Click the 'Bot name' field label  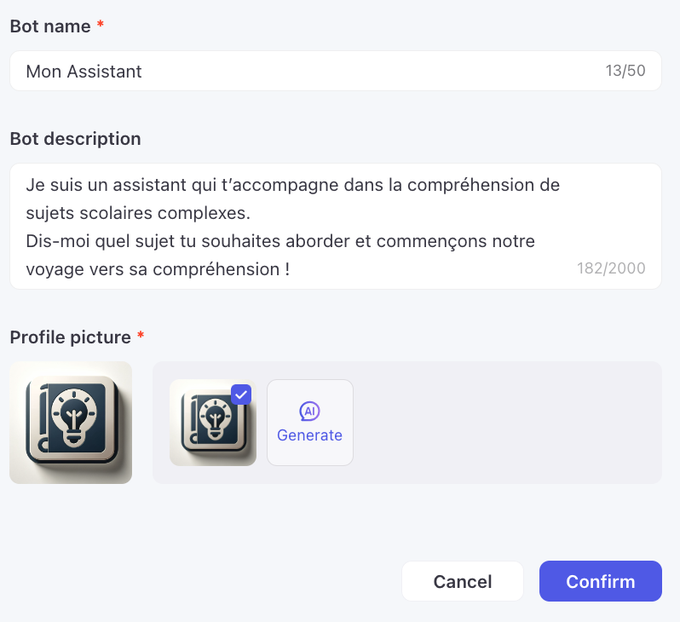pyautogui.click(x=50, y=27)
